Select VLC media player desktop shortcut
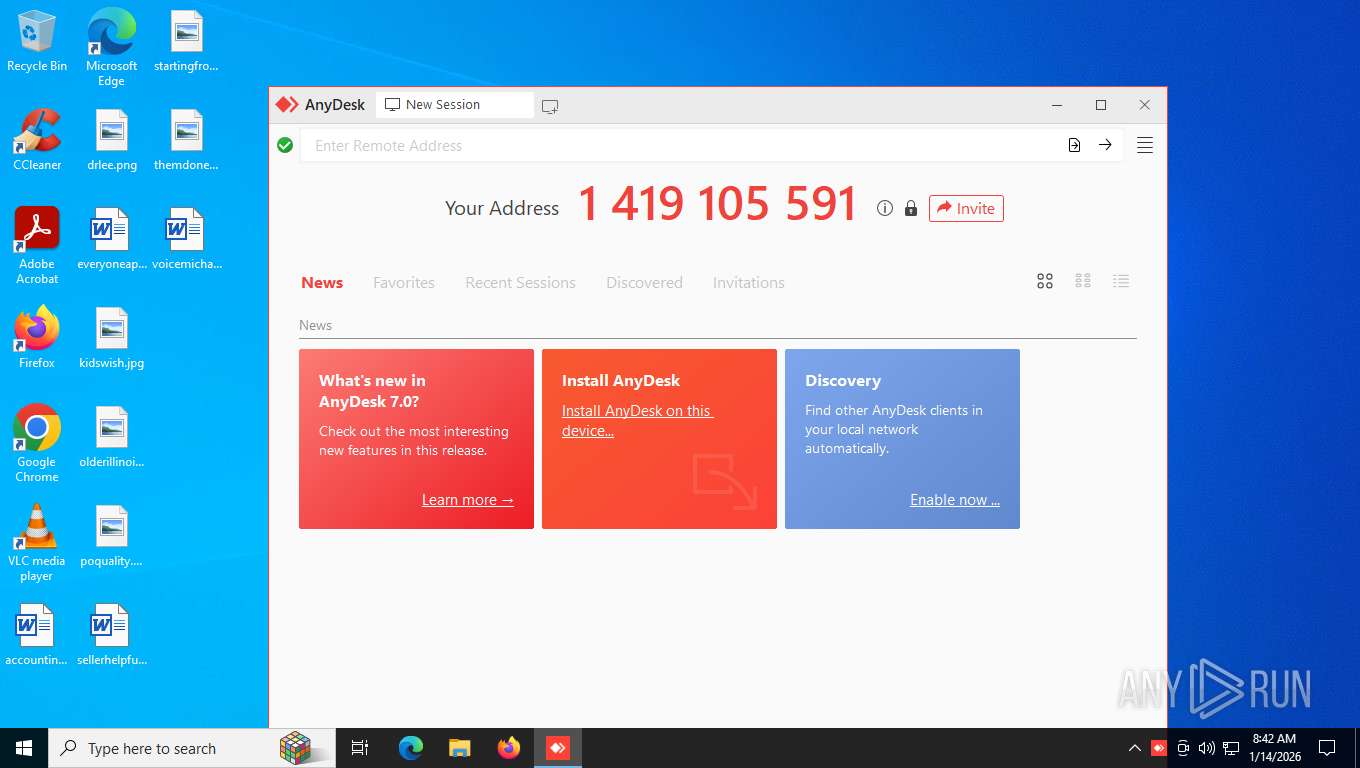This screenshot has height=768, width=1360. tap(37, 543)
